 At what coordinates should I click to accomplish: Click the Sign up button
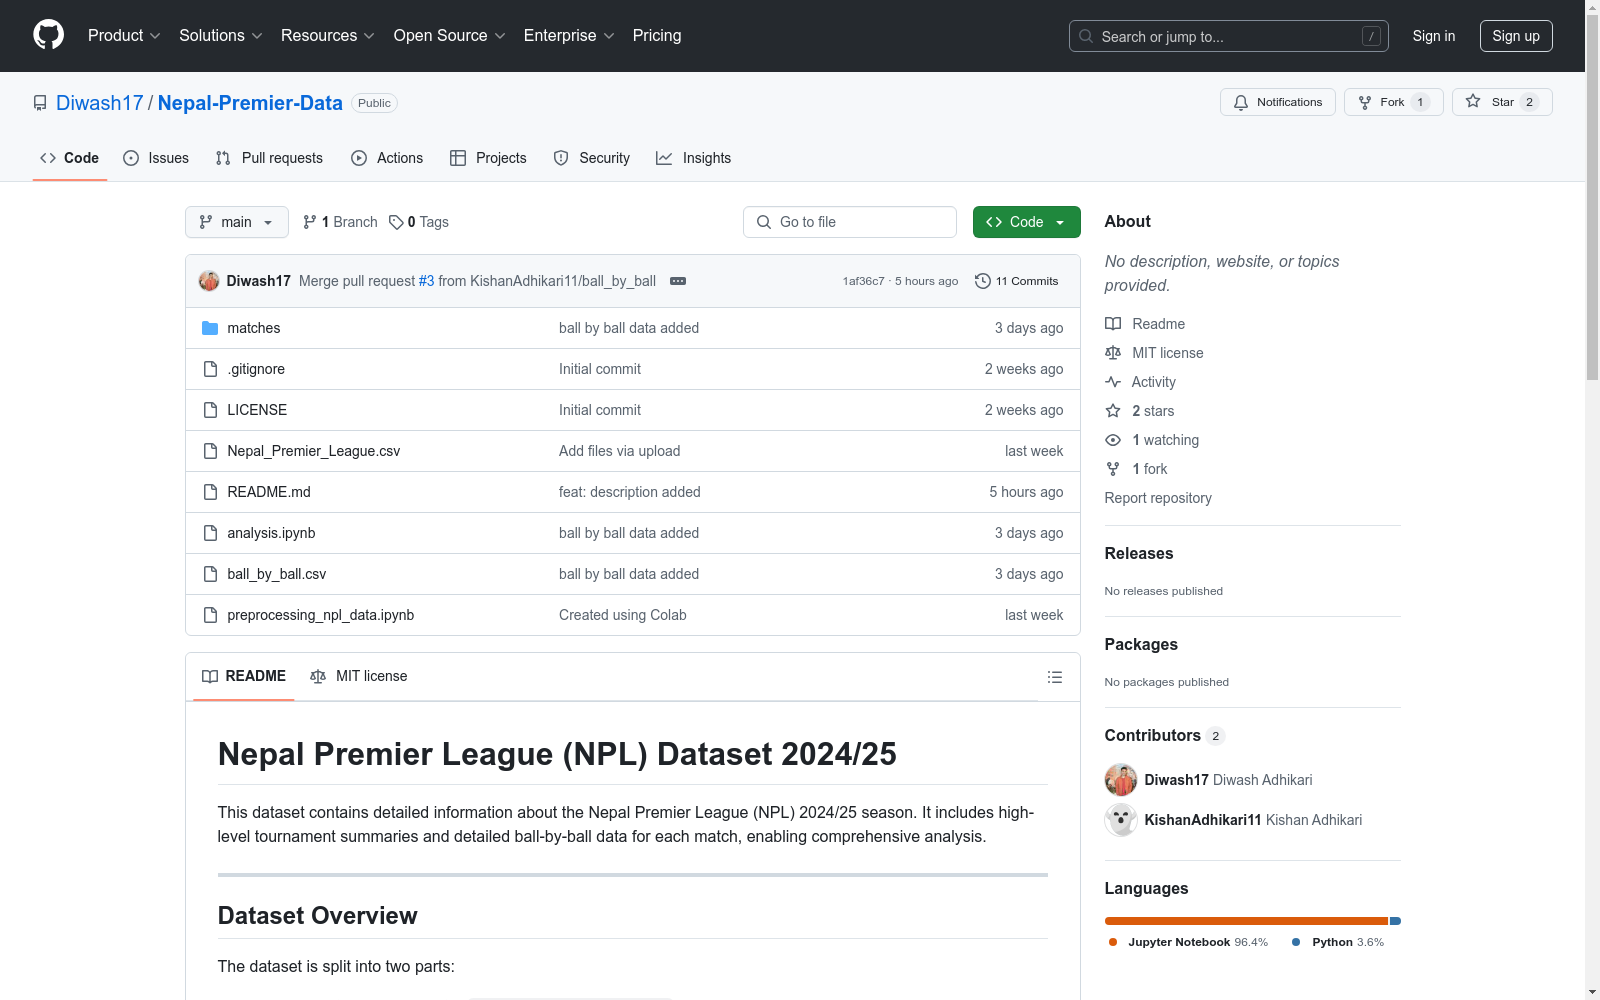point(1516,36)
